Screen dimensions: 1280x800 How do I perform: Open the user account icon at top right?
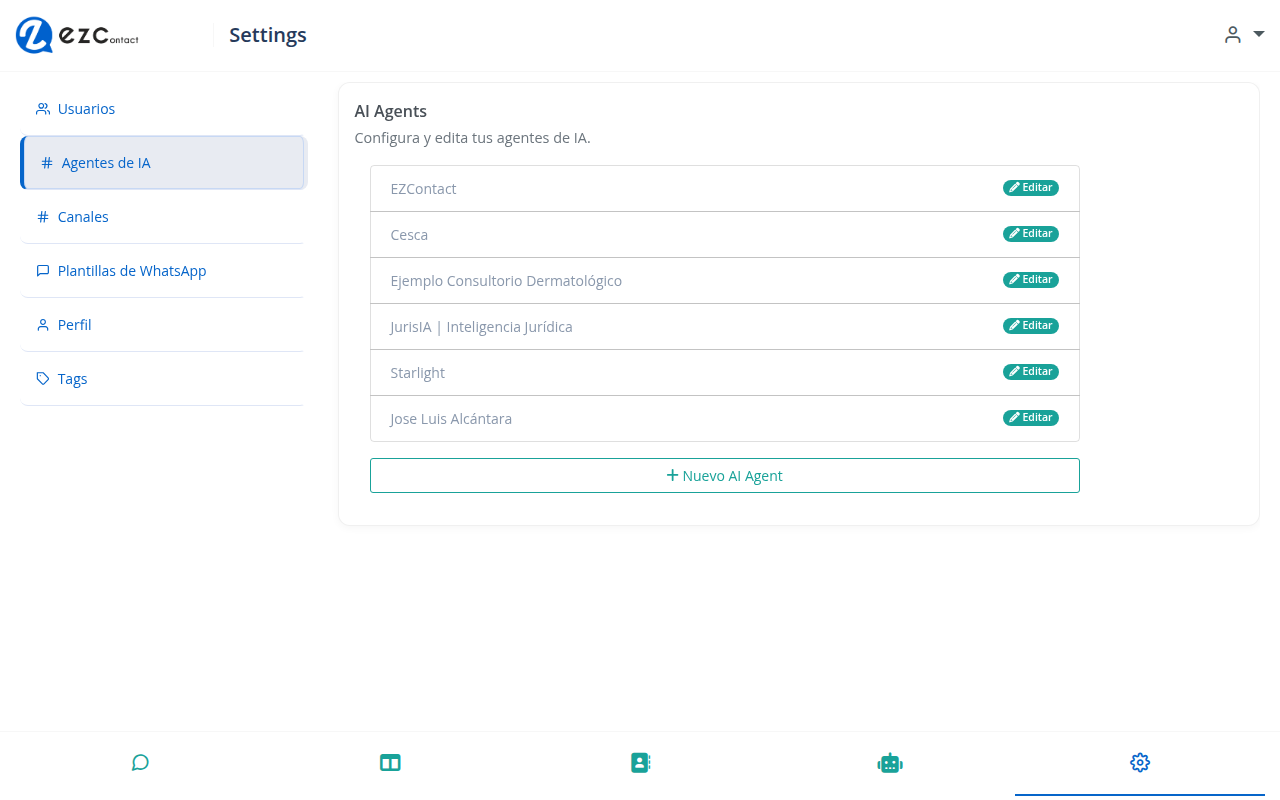(1232, 34)
